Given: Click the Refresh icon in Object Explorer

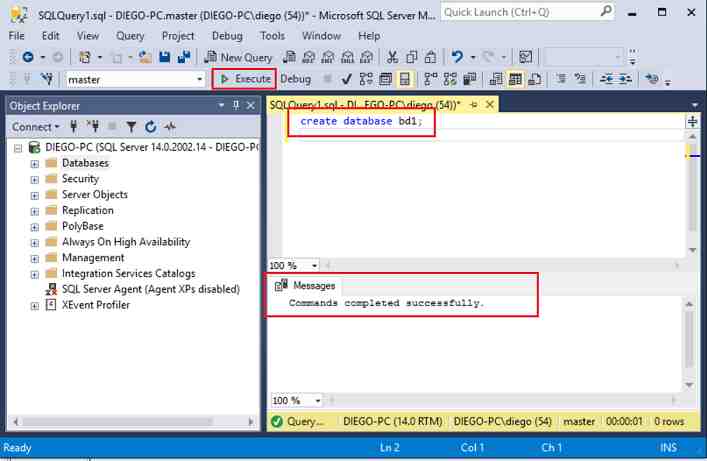Looking at the screenshot, I should (151, 127).
